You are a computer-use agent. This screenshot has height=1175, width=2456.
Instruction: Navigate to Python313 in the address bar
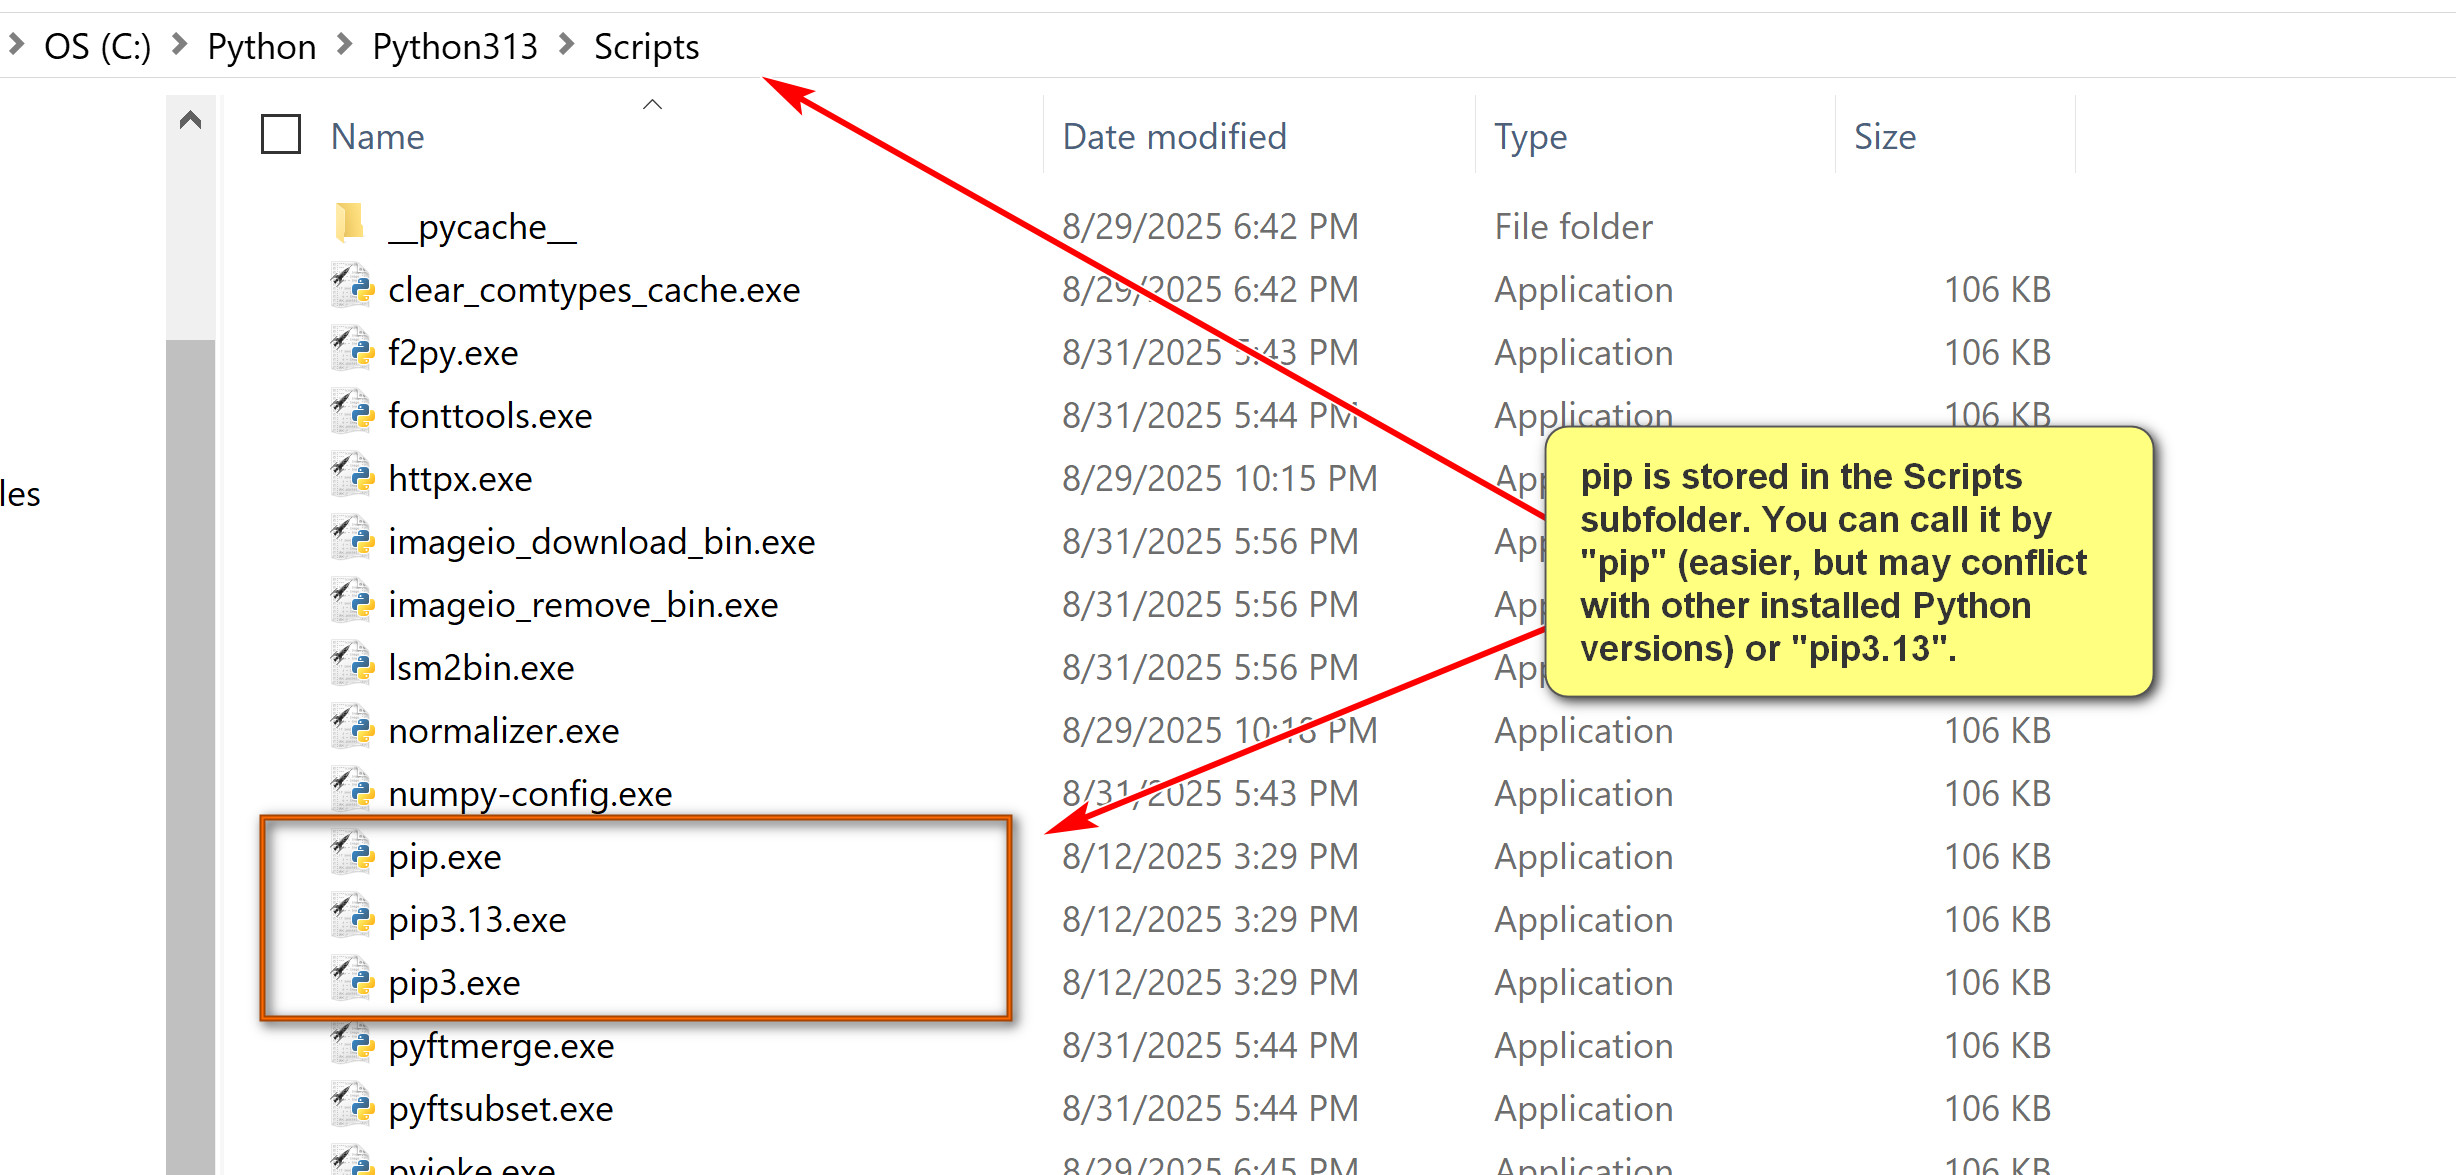[x=455, y=47]
